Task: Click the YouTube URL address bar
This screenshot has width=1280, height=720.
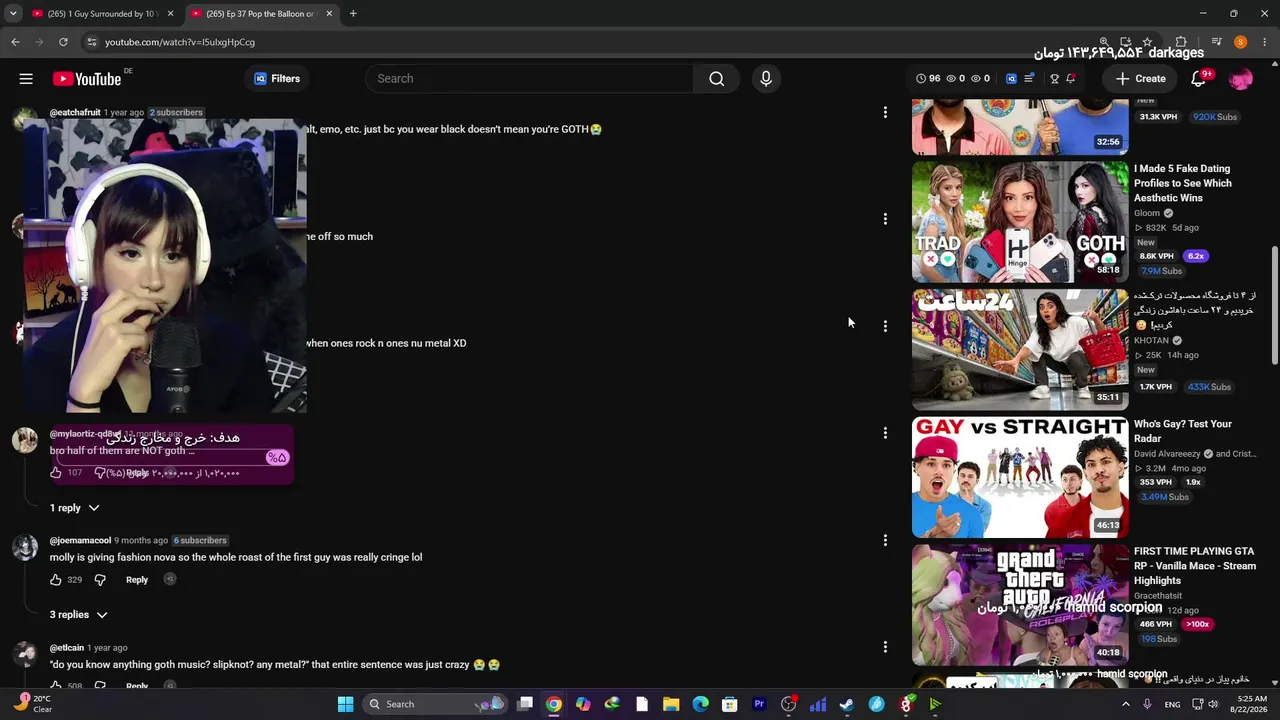Action: [590, 42]
